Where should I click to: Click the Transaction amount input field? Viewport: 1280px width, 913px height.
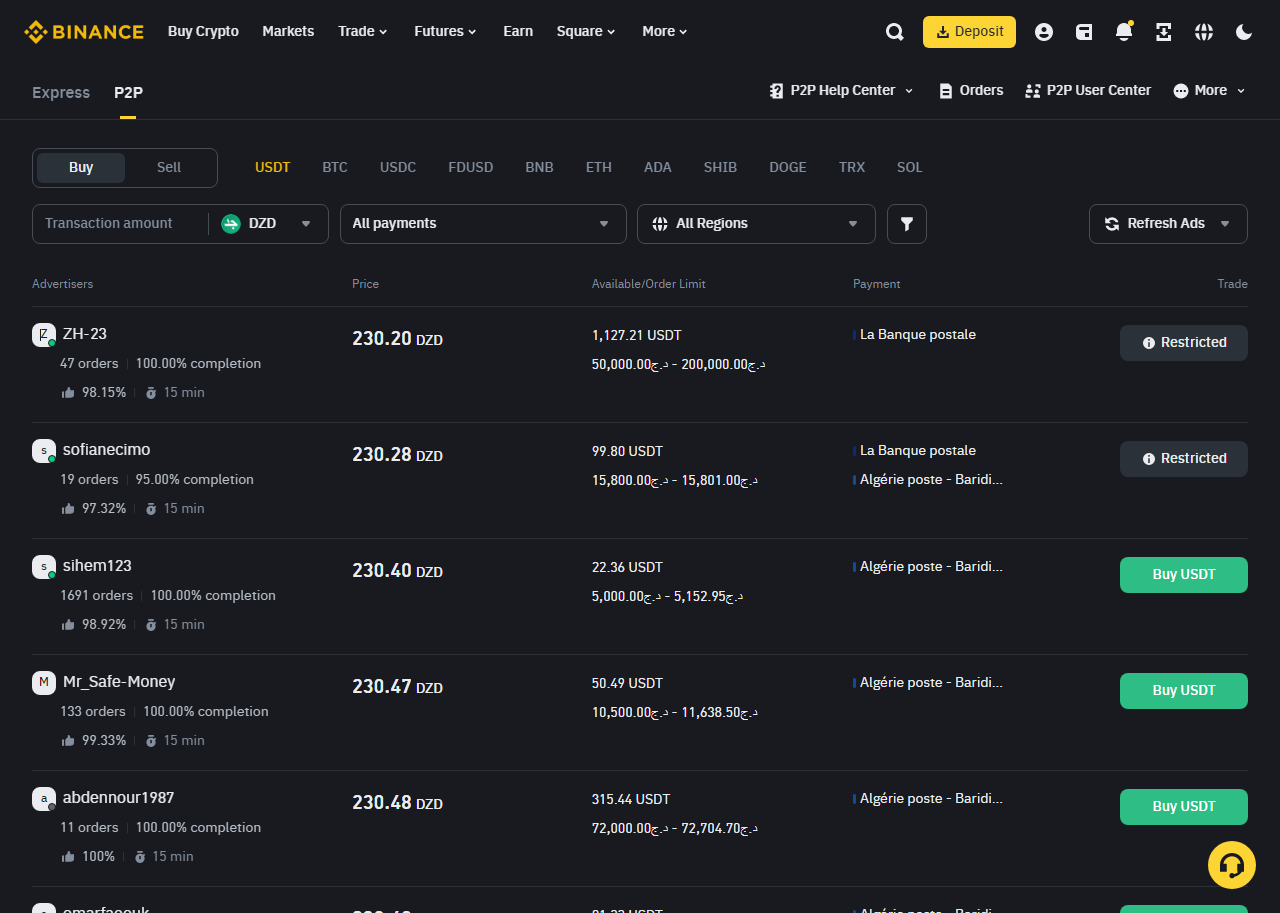click(120, 224)
